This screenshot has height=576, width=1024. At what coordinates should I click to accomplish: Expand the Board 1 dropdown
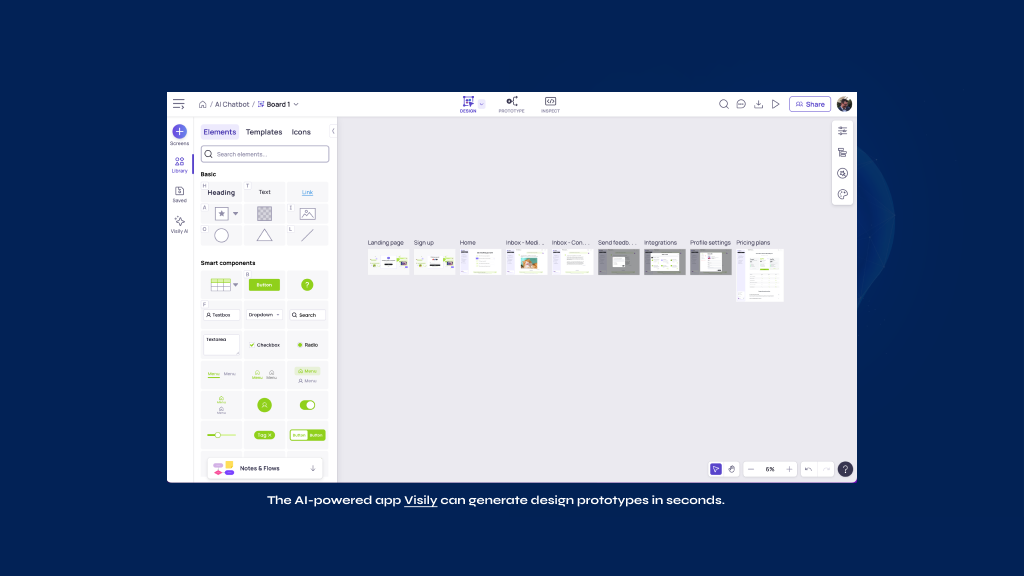point(296,104)
